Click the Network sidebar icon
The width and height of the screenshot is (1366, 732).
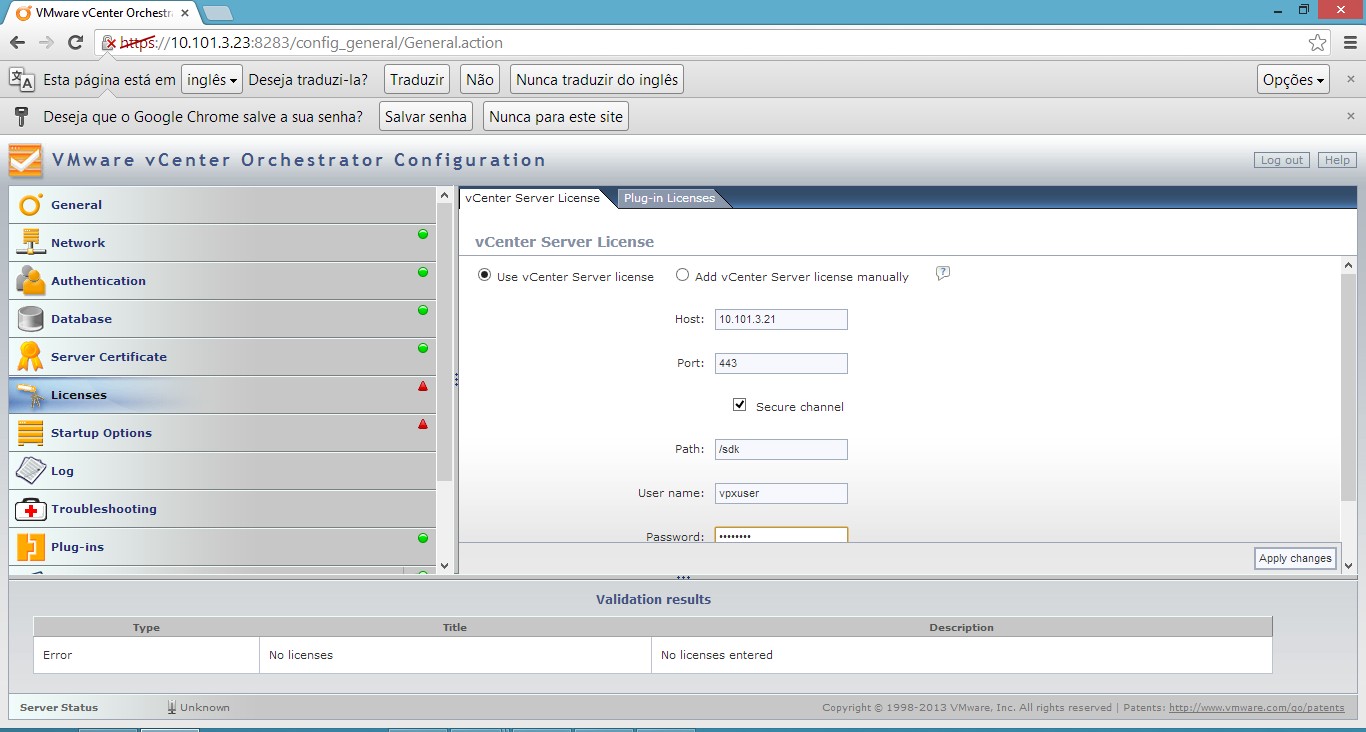[x=31, y=243]
